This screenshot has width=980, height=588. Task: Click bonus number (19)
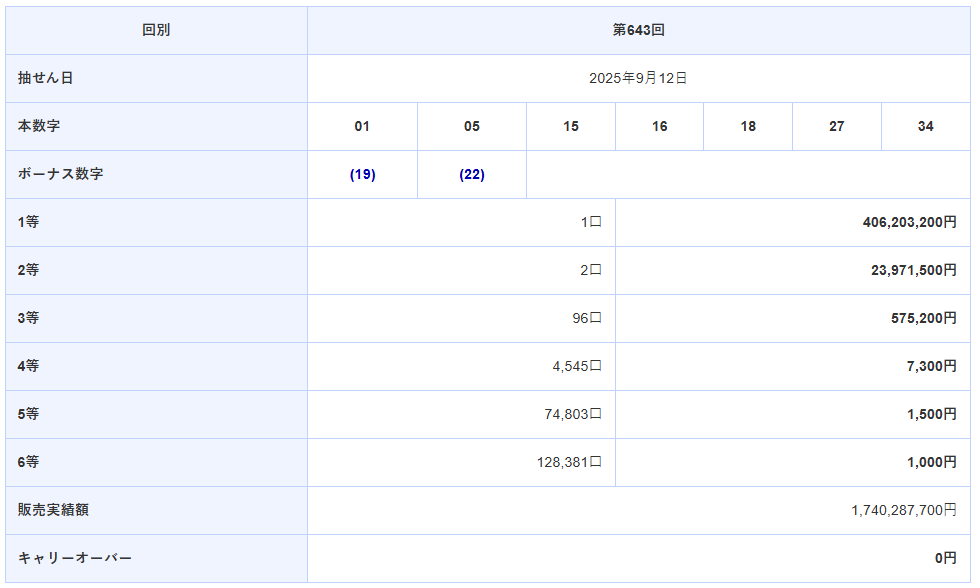[x=362, y=174]
